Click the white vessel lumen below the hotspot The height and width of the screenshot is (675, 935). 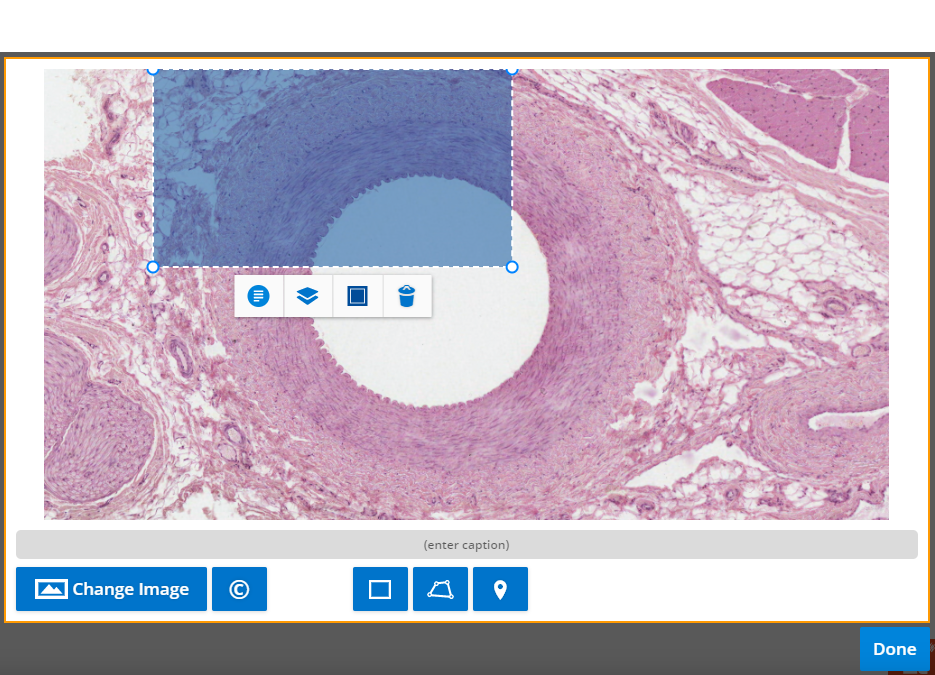440,340
